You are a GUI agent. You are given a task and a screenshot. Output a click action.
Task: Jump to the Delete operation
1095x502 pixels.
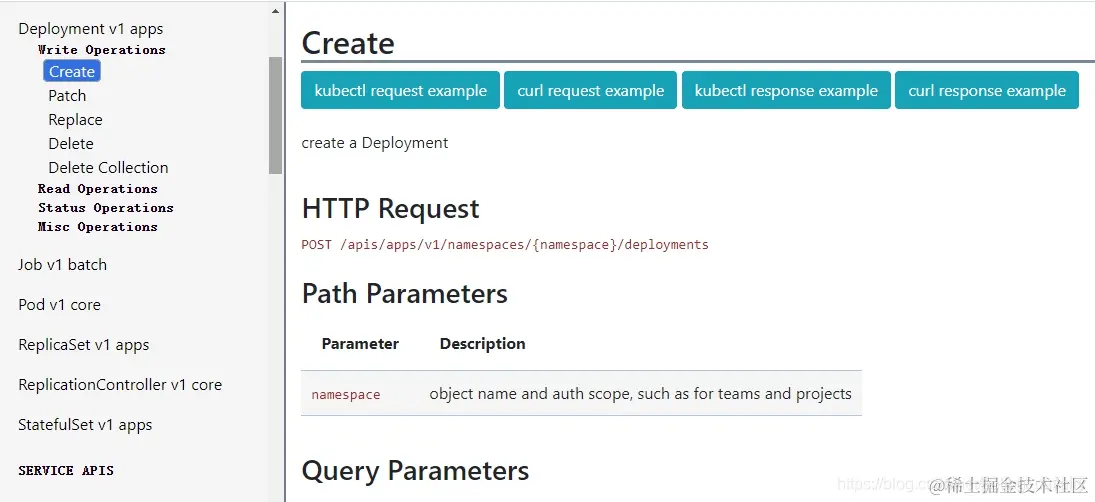pyautogui.click(x=71, y=143)
